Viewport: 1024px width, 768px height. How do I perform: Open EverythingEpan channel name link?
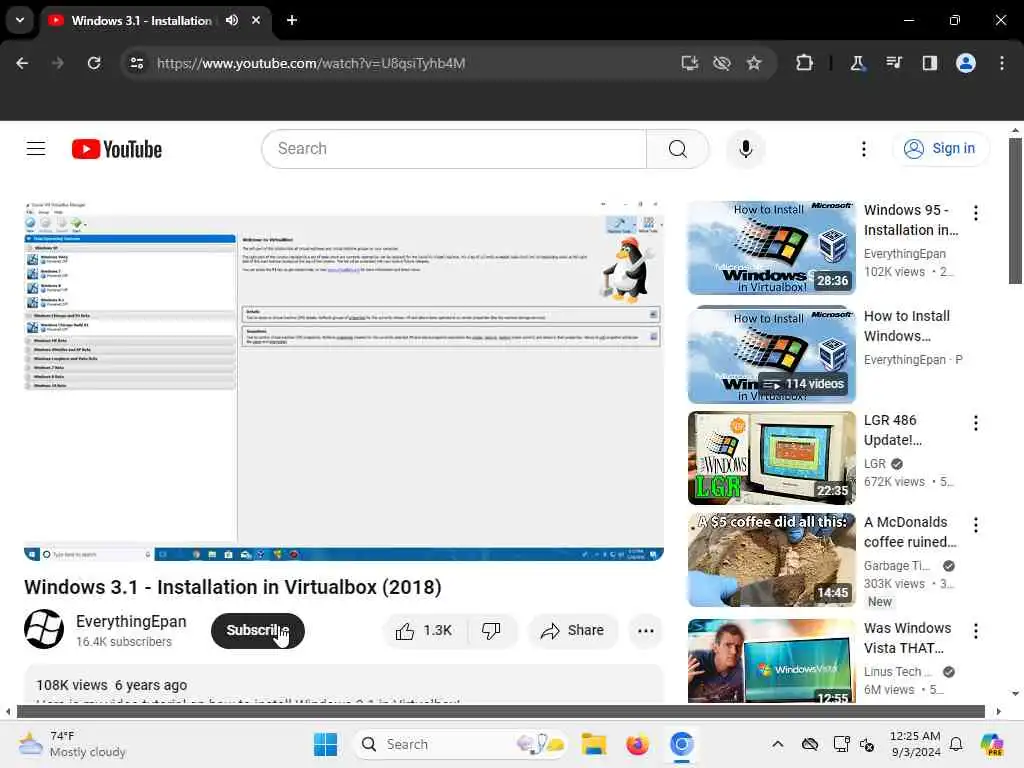[x=131, y=621]
